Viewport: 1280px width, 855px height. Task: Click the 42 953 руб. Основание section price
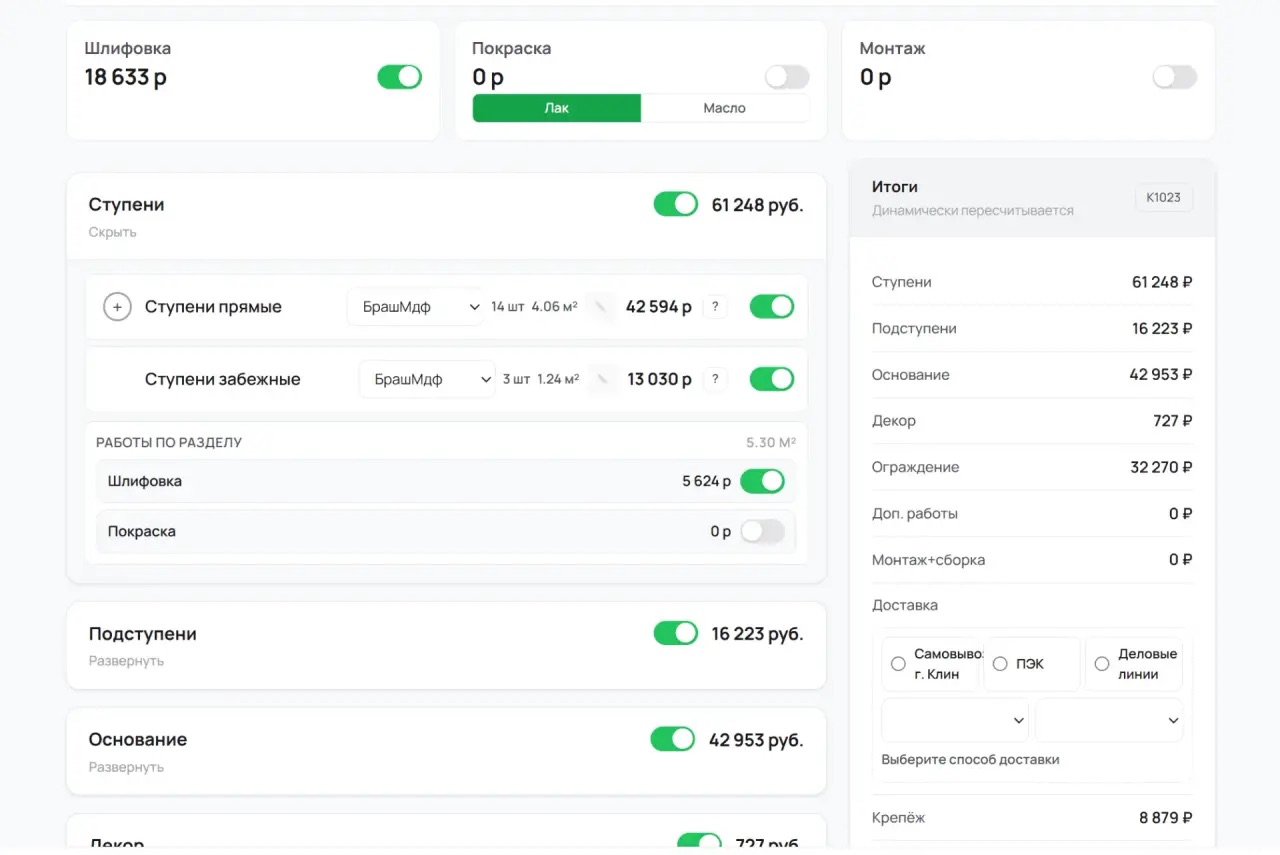coord(756,740)
